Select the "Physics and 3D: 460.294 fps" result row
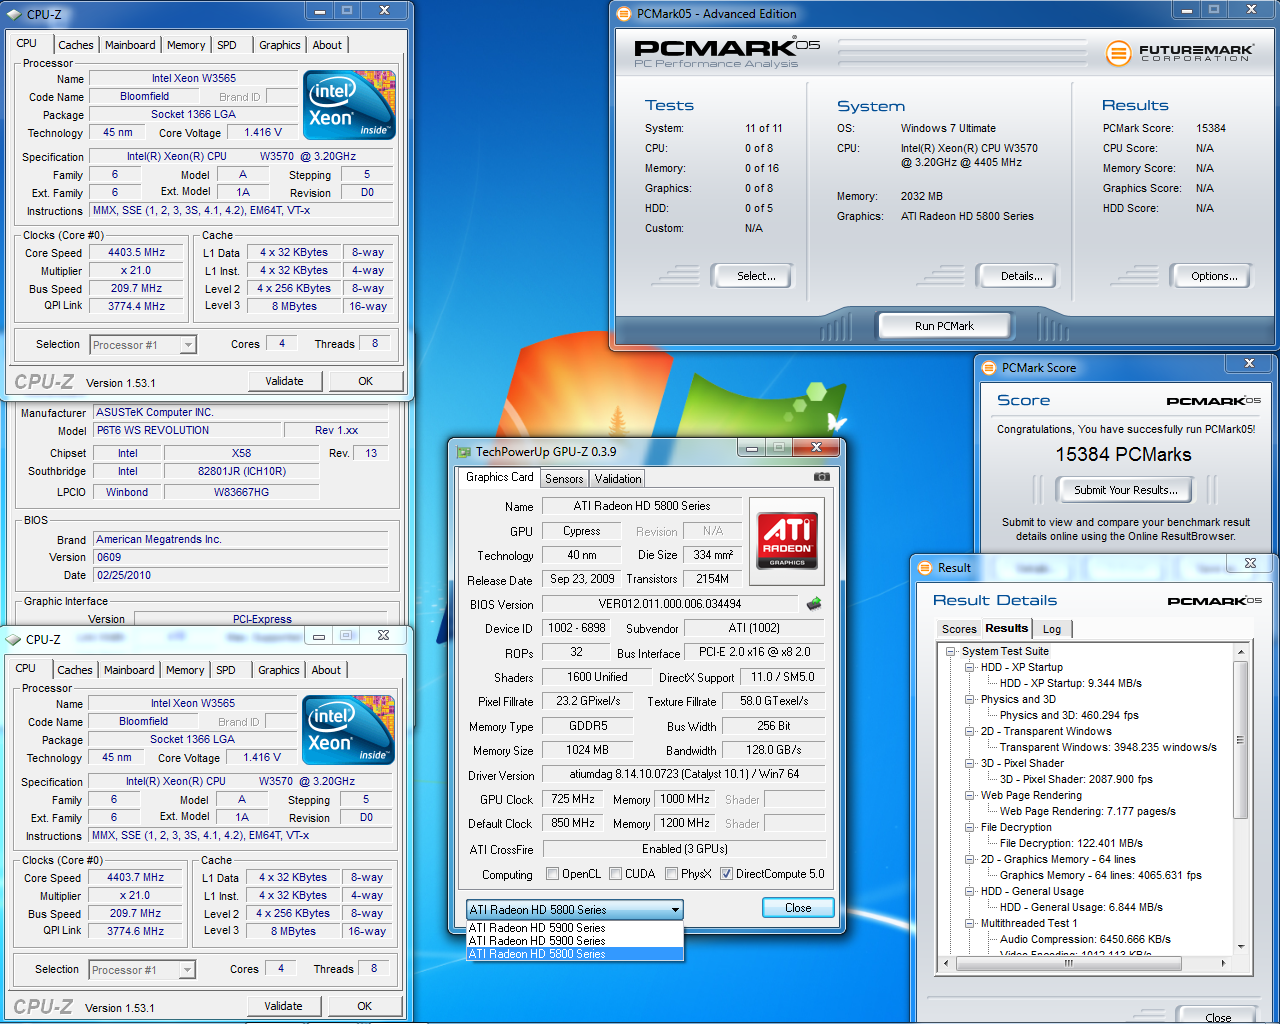The image size is (1280, 1024). click(x=1069, y=716)
